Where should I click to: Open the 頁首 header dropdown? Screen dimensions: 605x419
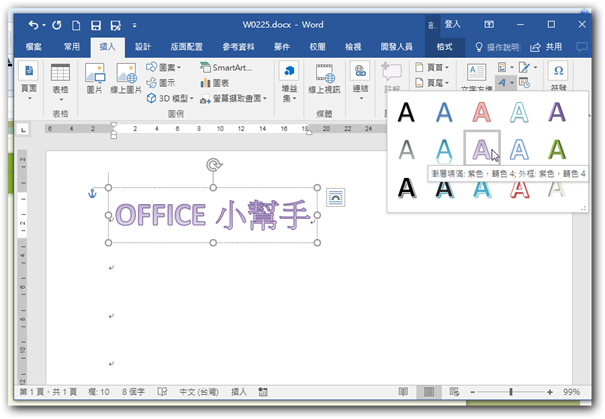point(432,68)
